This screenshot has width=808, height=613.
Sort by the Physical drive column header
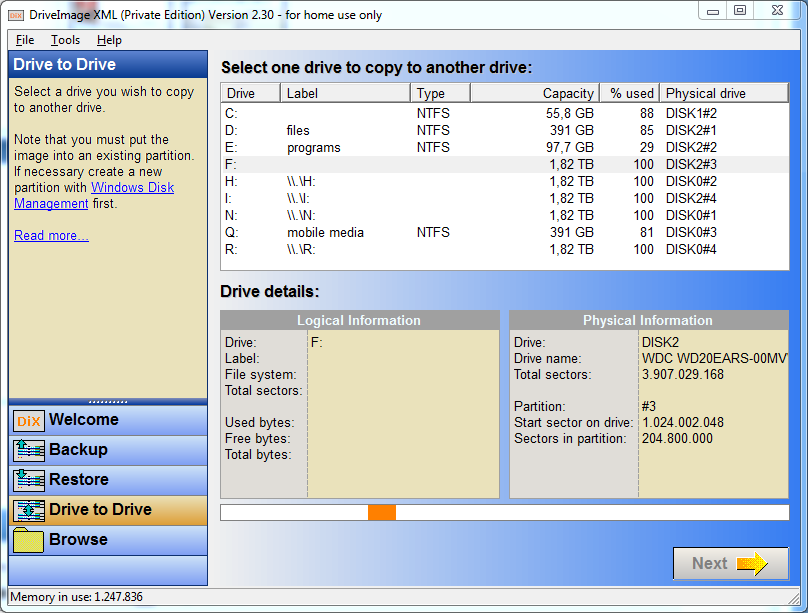coord(724,93)
